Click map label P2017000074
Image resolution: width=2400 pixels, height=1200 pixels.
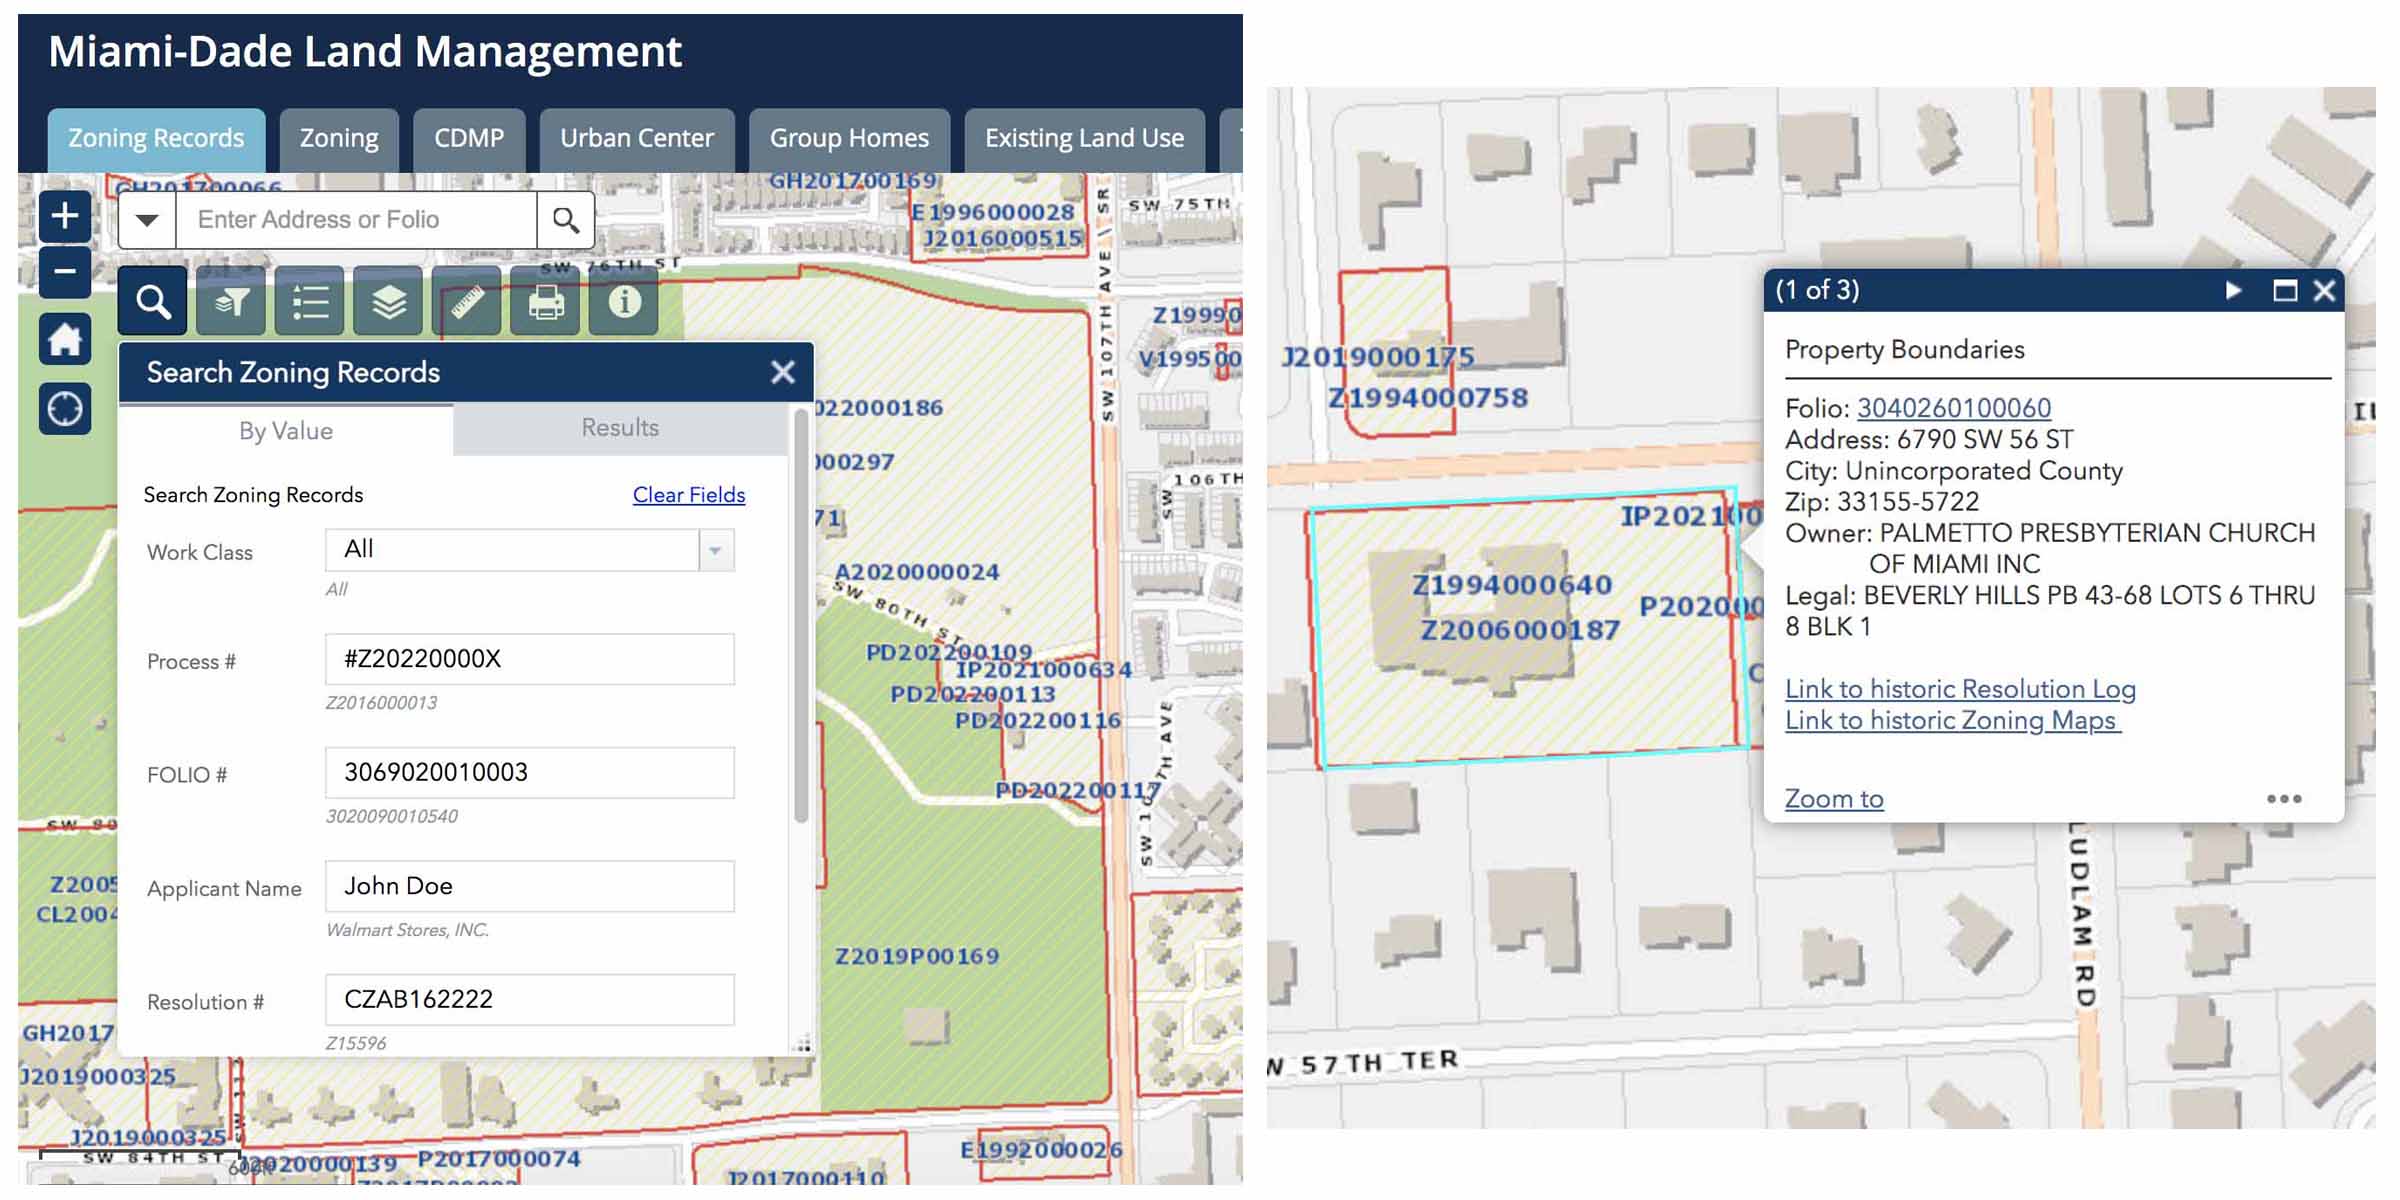point(499,1159)
